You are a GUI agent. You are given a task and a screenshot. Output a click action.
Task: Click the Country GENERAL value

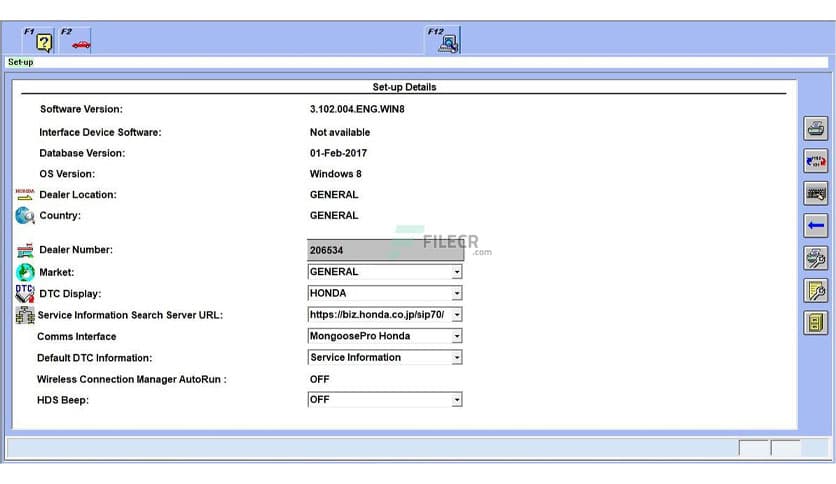(x=334, y=215)
